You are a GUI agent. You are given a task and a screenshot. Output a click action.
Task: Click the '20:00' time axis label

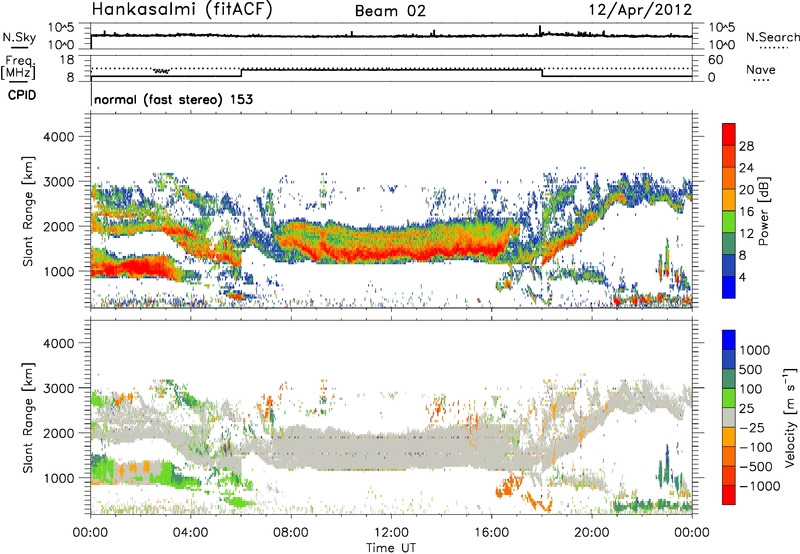[x=592, y=532]
